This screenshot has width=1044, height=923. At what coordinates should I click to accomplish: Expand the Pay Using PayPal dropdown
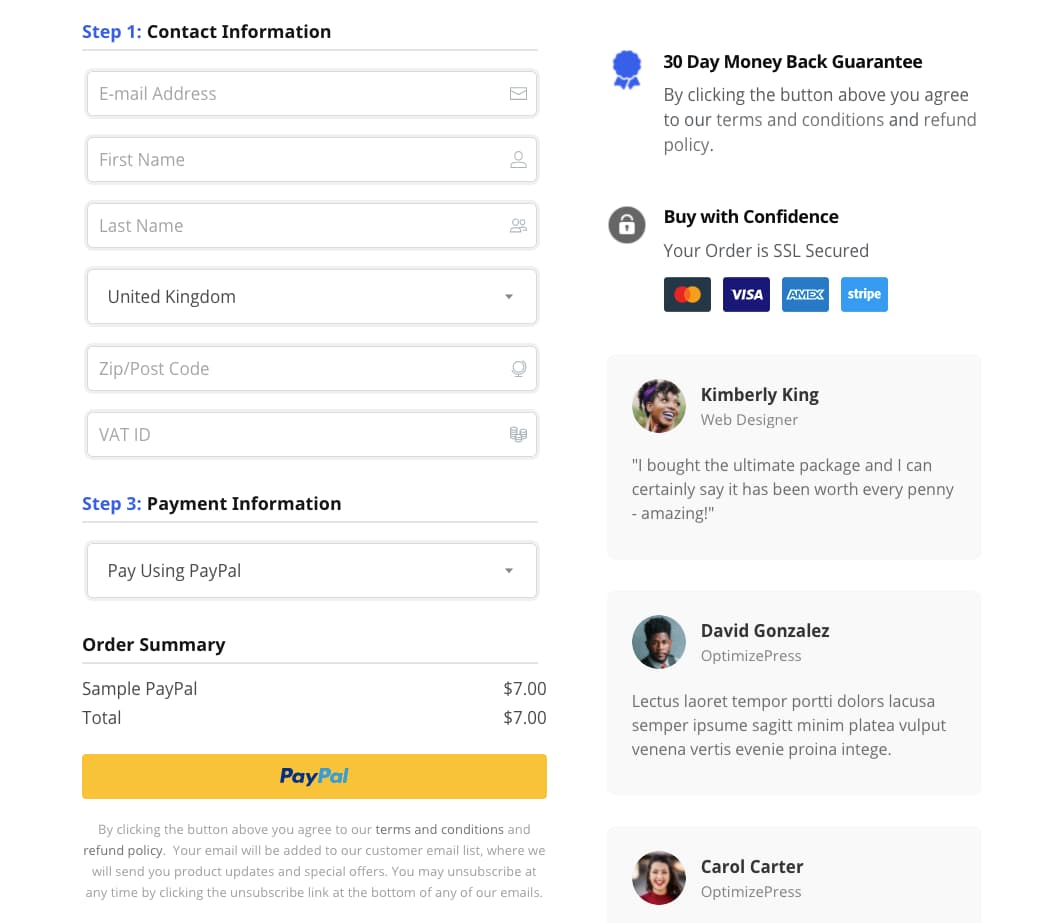coord(312,571)
